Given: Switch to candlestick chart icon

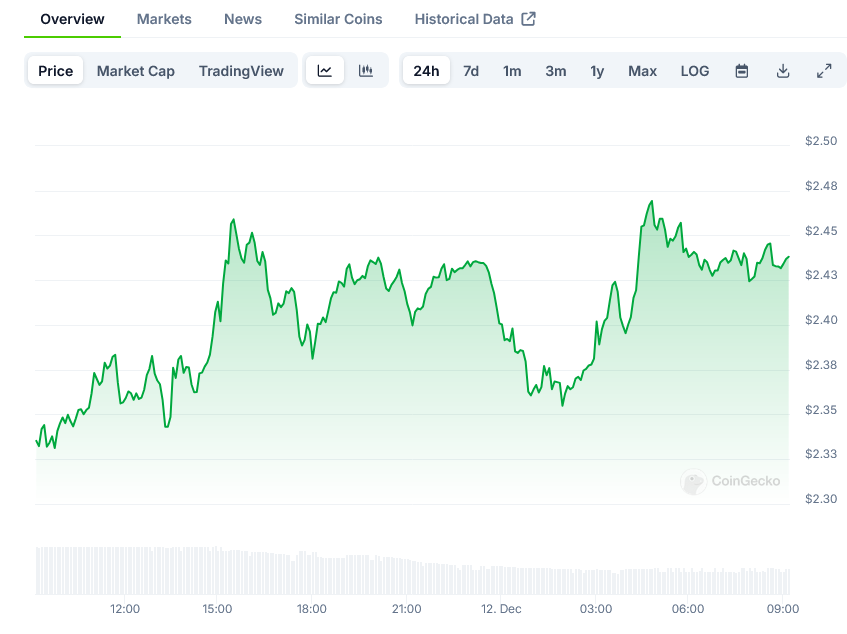Looking at the screenshot, I should pyautogui.click(x=366, y=71).
